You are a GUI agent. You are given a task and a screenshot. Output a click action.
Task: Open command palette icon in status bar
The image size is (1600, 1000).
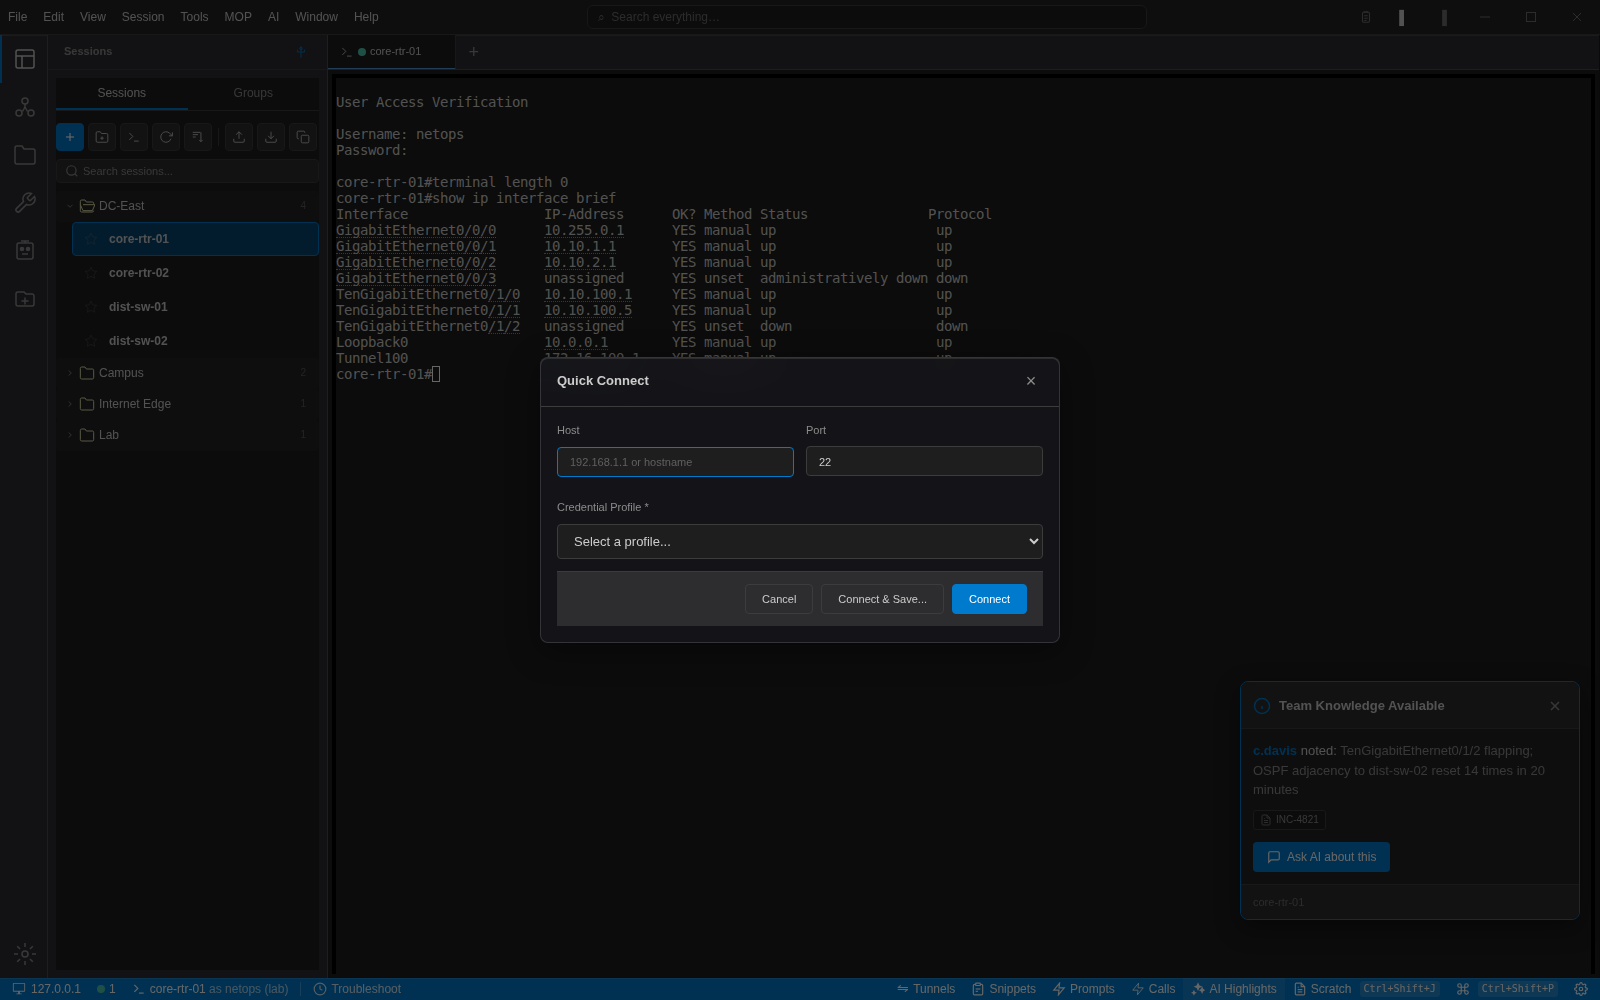point(1463,989)
